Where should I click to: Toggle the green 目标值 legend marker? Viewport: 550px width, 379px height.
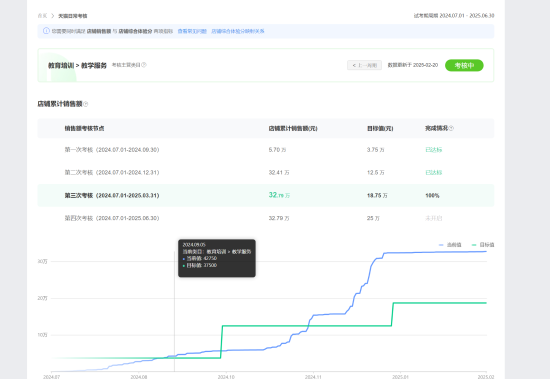[474, 245]
